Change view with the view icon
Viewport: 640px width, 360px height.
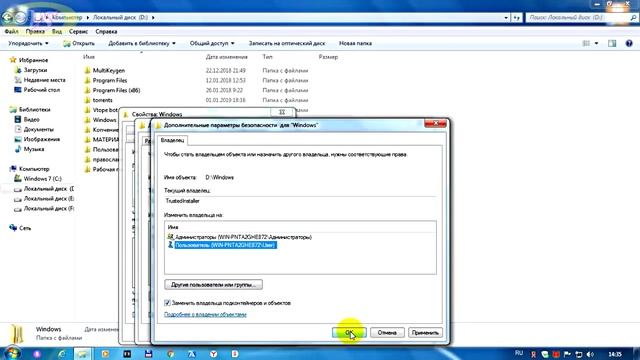coord(586,43)
